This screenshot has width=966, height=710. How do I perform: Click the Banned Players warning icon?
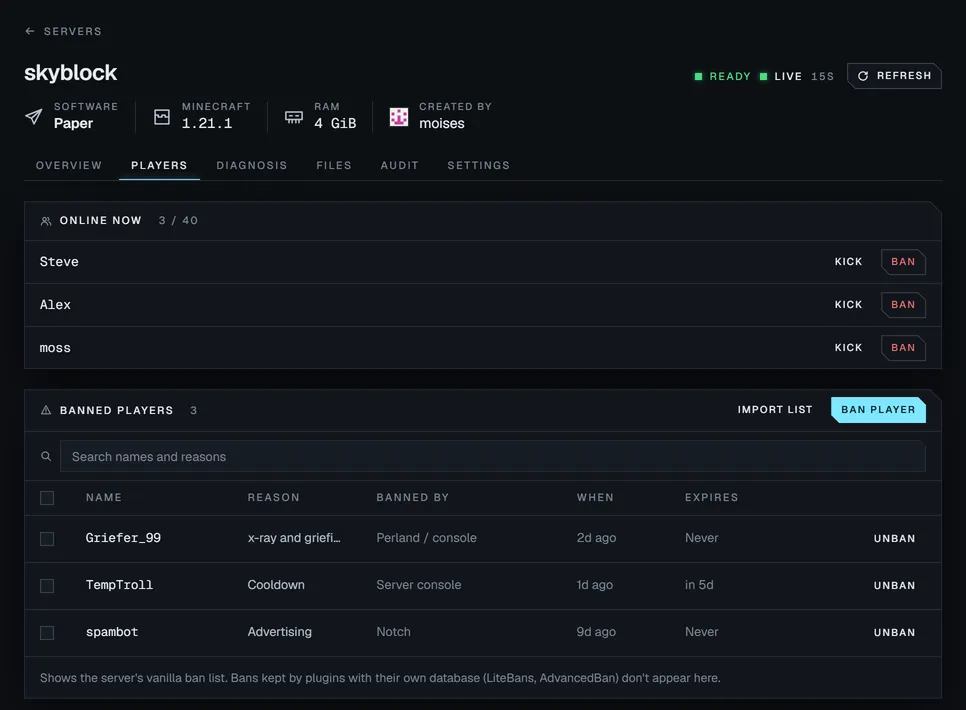click(46, 410)
